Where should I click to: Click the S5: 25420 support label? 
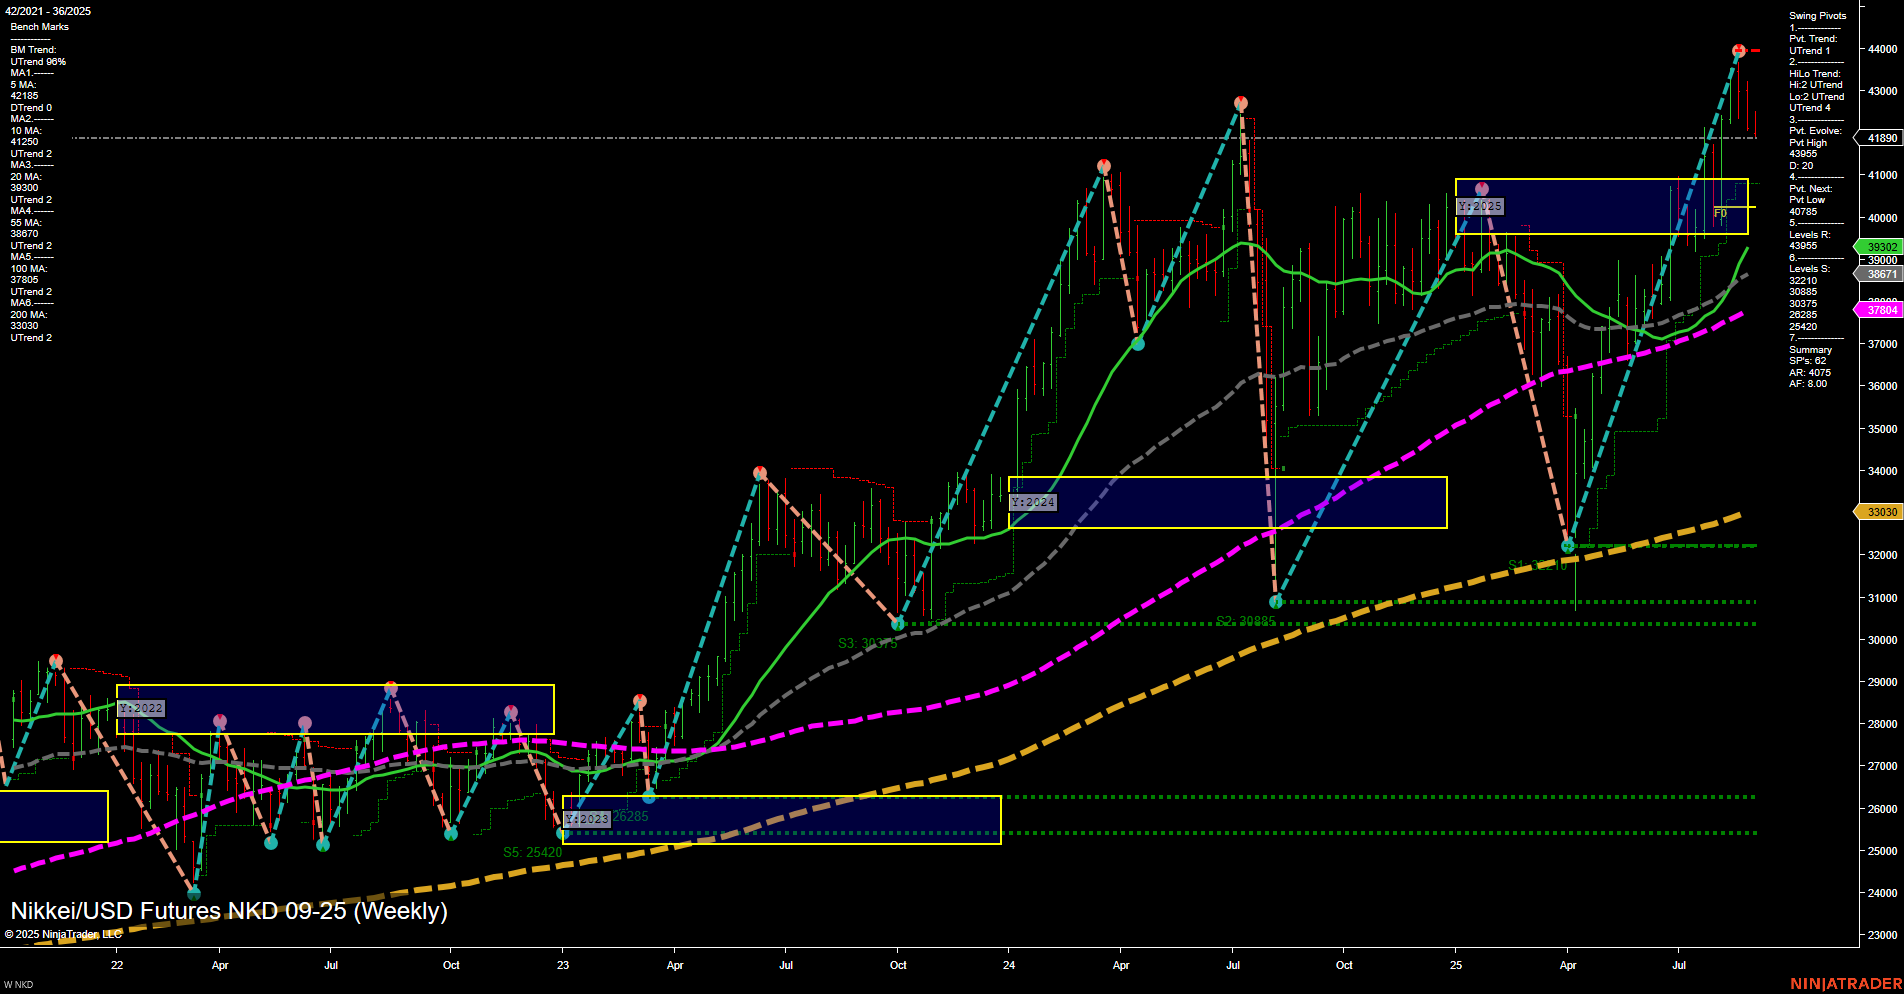coord(534,852)
